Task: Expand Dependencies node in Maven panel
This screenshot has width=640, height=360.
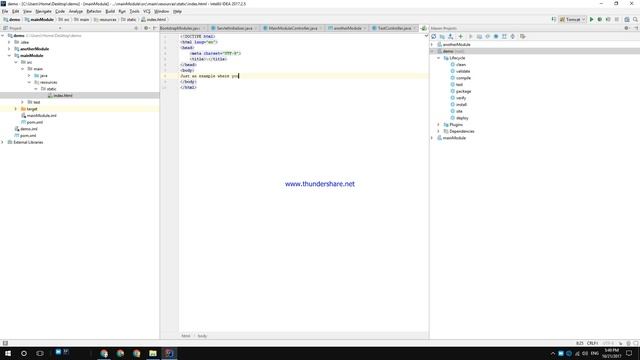Action: point(439,131)
